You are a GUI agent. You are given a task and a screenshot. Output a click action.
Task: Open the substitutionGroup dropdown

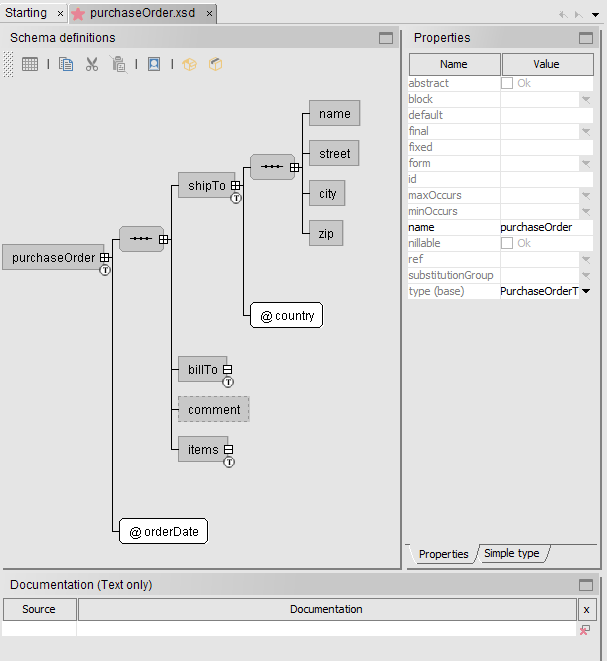[x=586, y=275]
